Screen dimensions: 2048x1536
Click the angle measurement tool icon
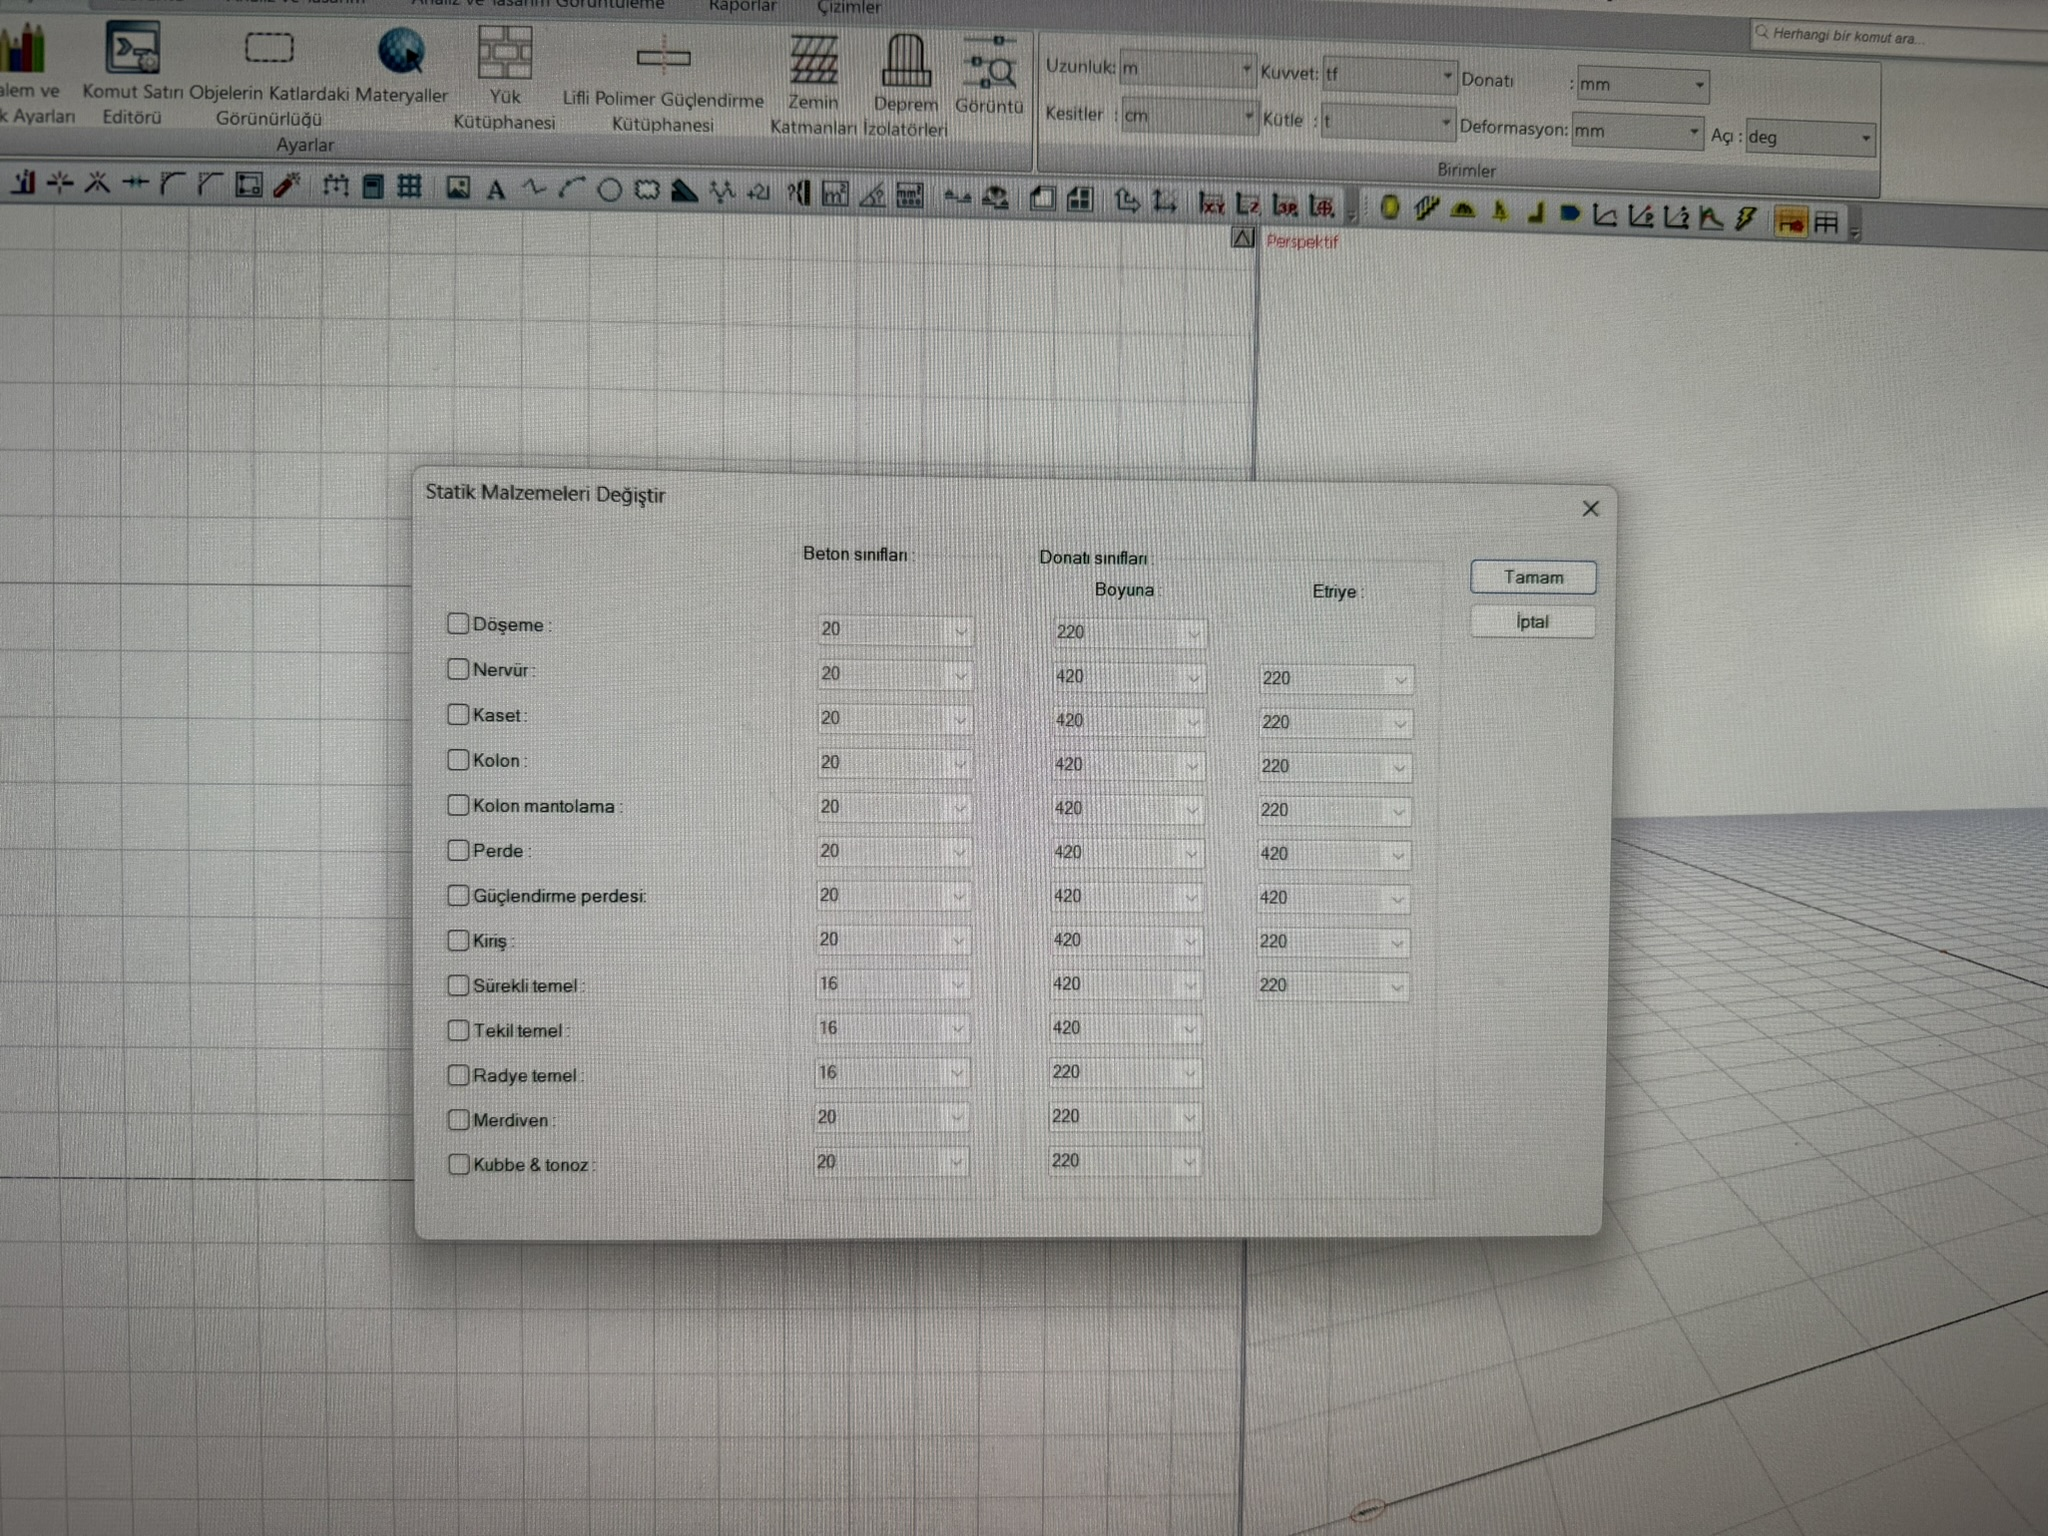(872, 195)
